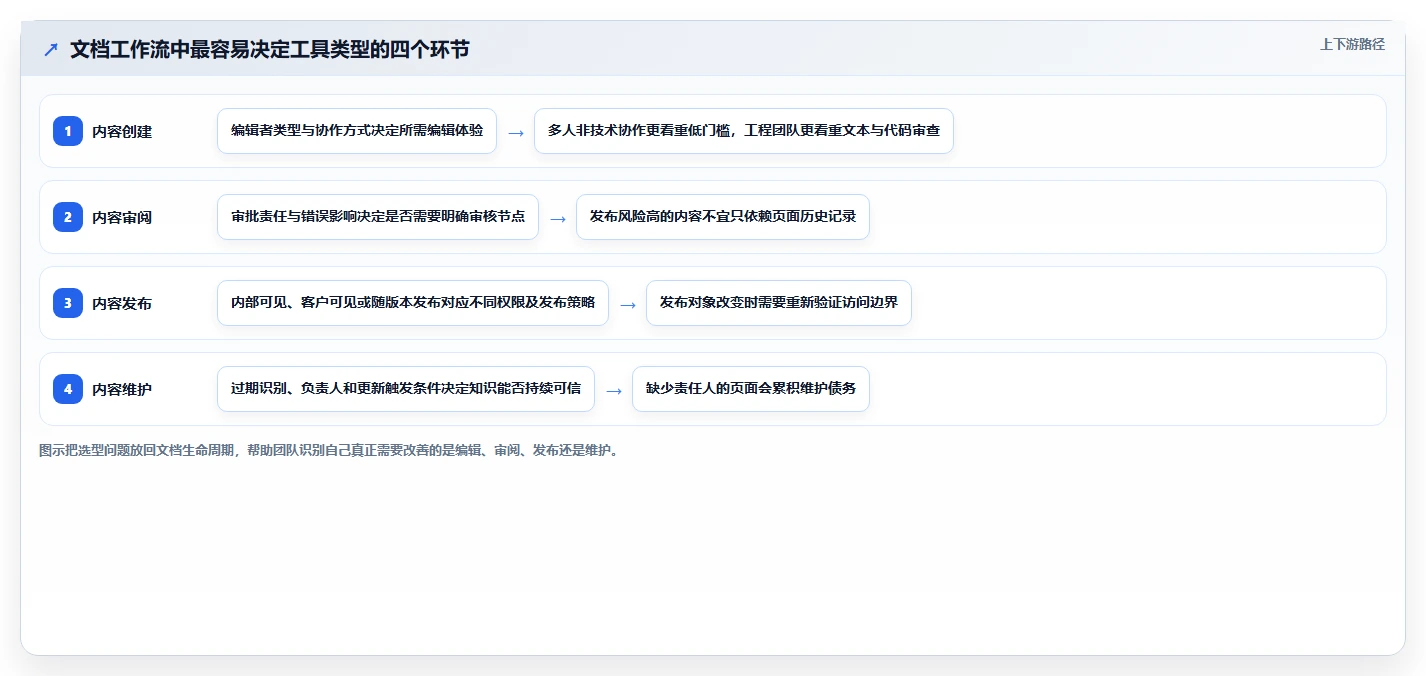Click the number 1 badge for 内容创建

pos(68,131)
